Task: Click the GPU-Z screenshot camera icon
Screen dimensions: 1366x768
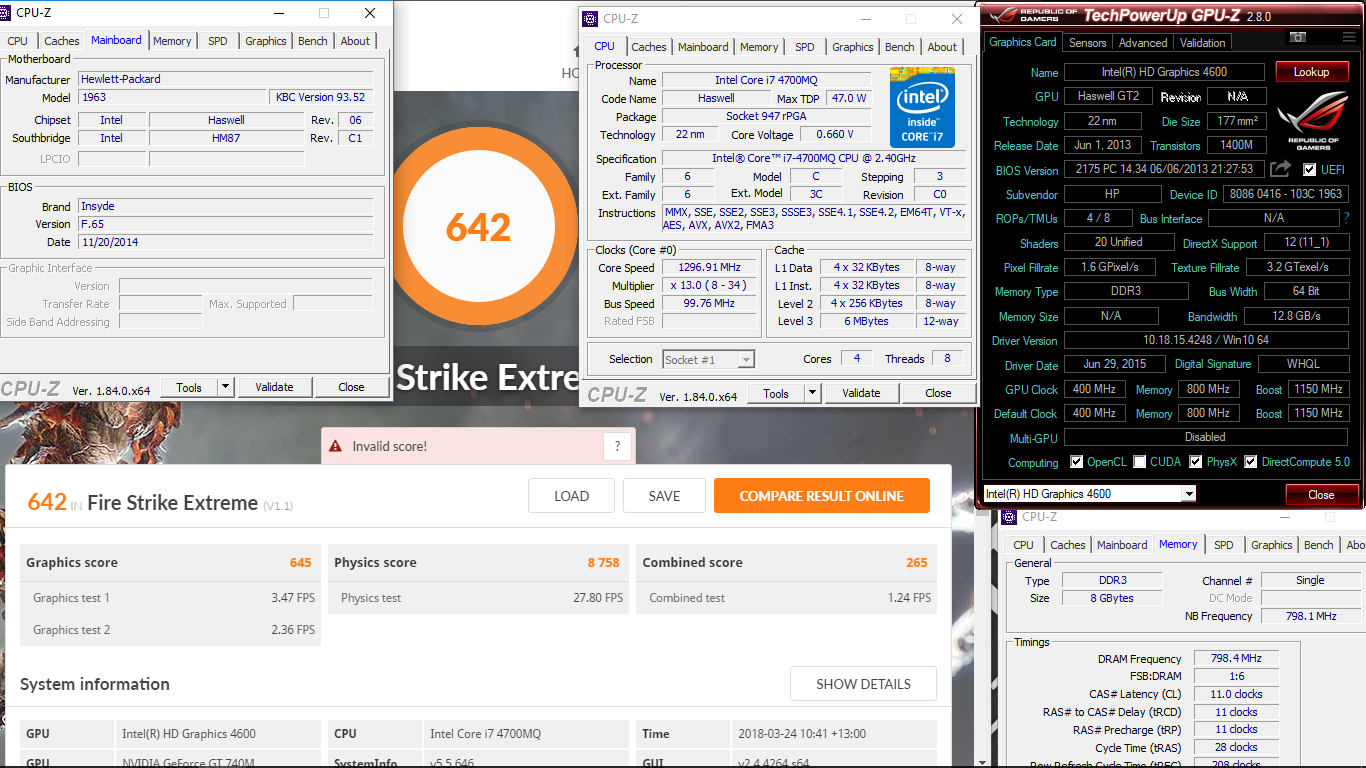Action: pyautogui.click(x=1298, y=37)
